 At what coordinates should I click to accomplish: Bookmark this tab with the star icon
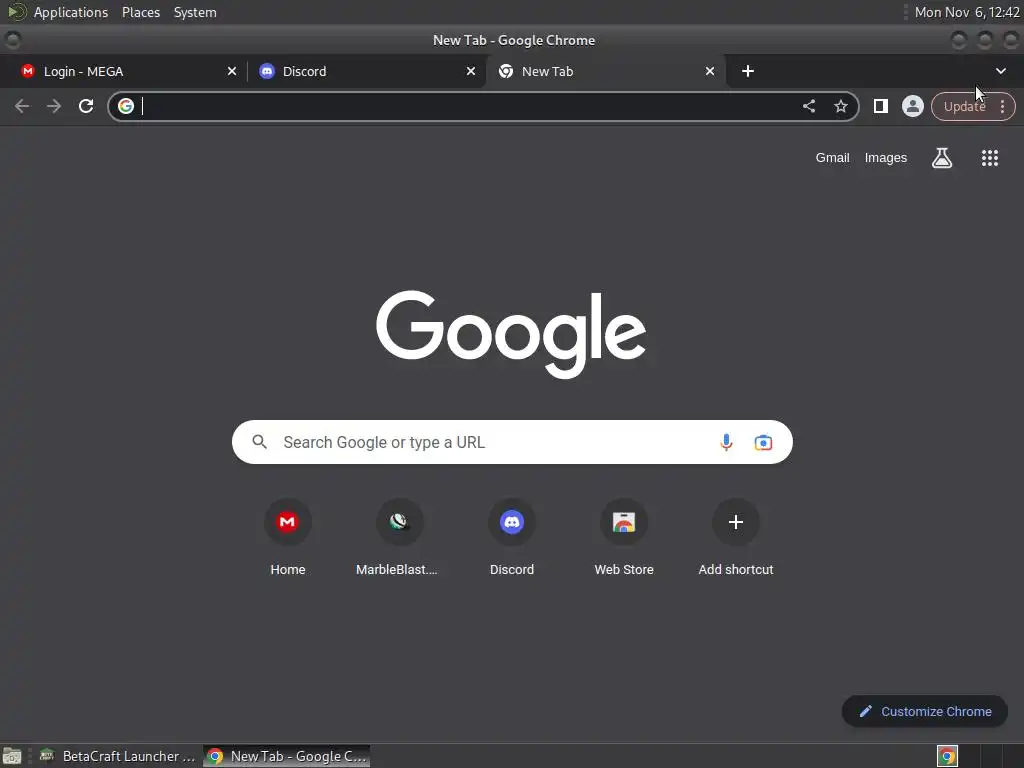pos(840,106)
